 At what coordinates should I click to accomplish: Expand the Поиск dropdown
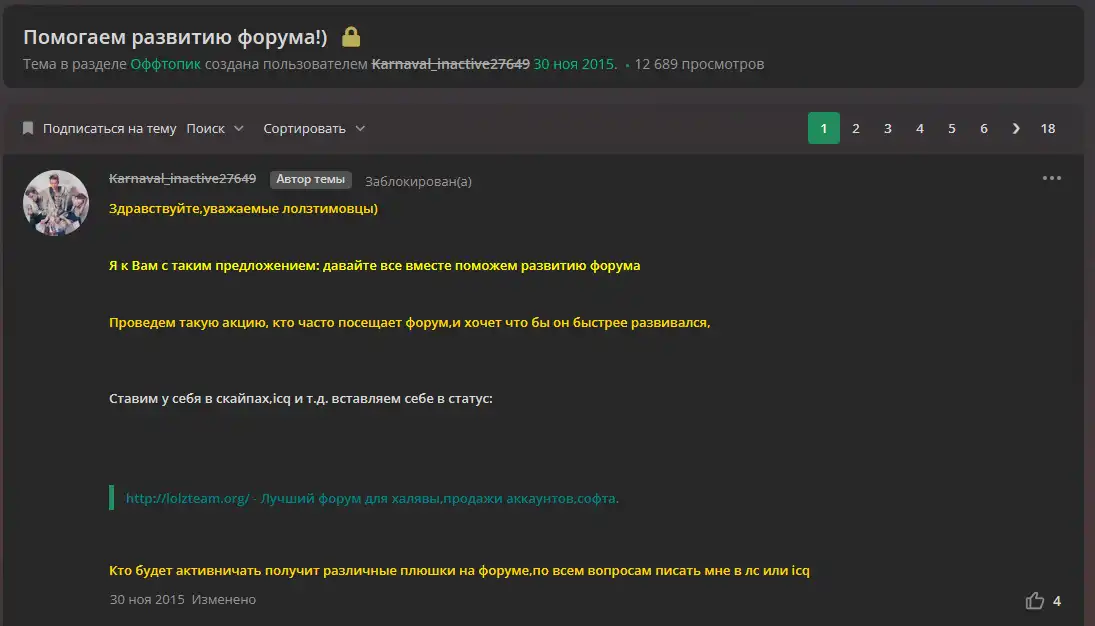pyautogui.click(x=215, y=129)
